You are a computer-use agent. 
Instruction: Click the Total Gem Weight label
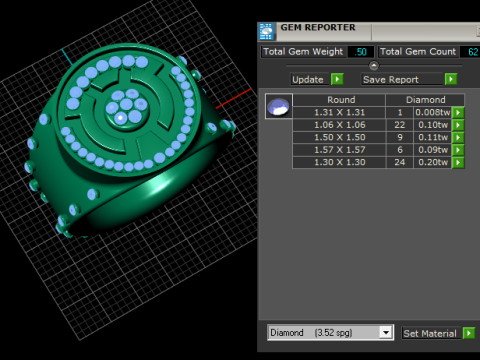[303, 52]
